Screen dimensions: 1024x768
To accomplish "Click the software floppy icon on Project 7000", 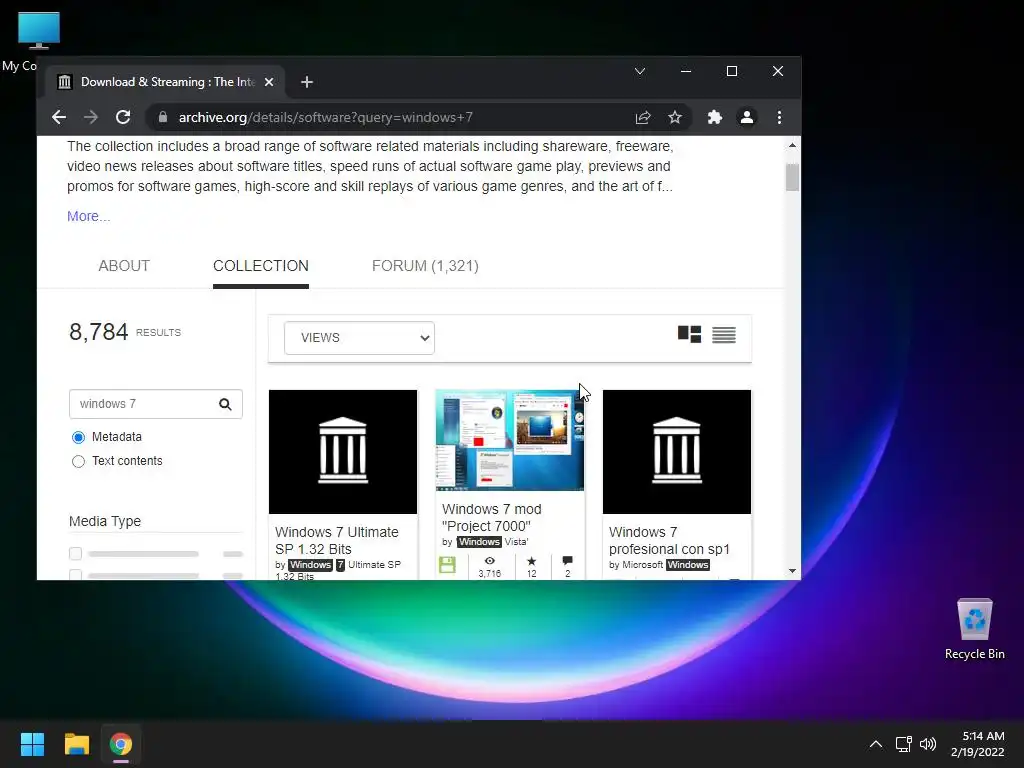I will [447, 565].
